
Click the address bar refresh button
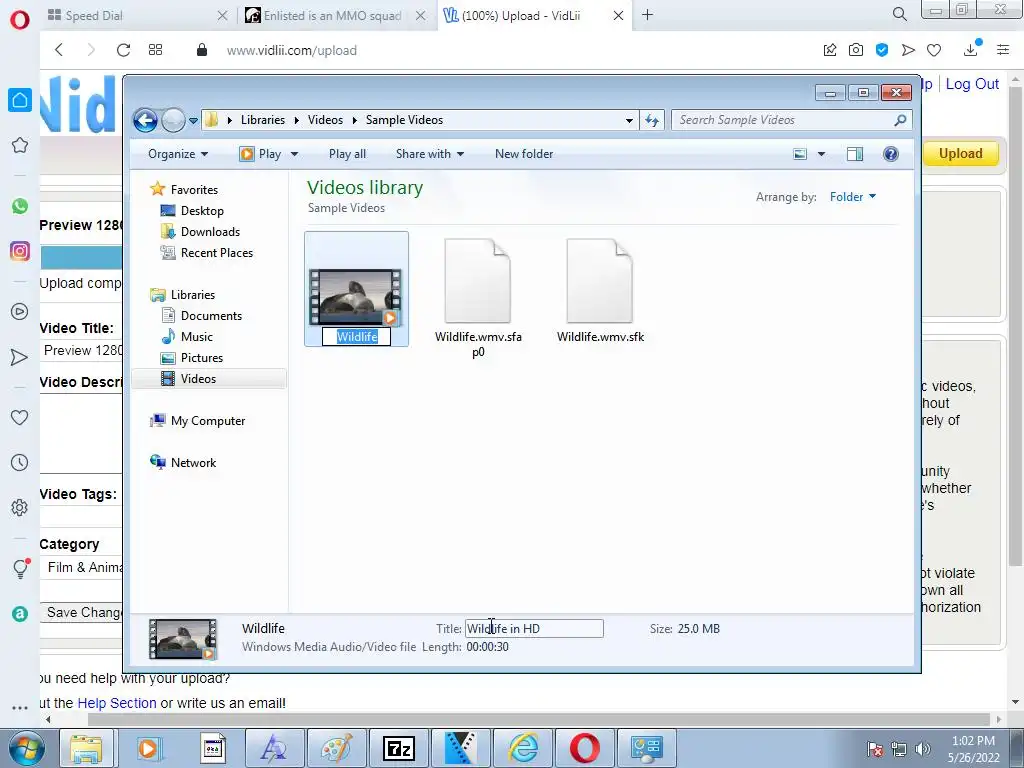point(652,120)
